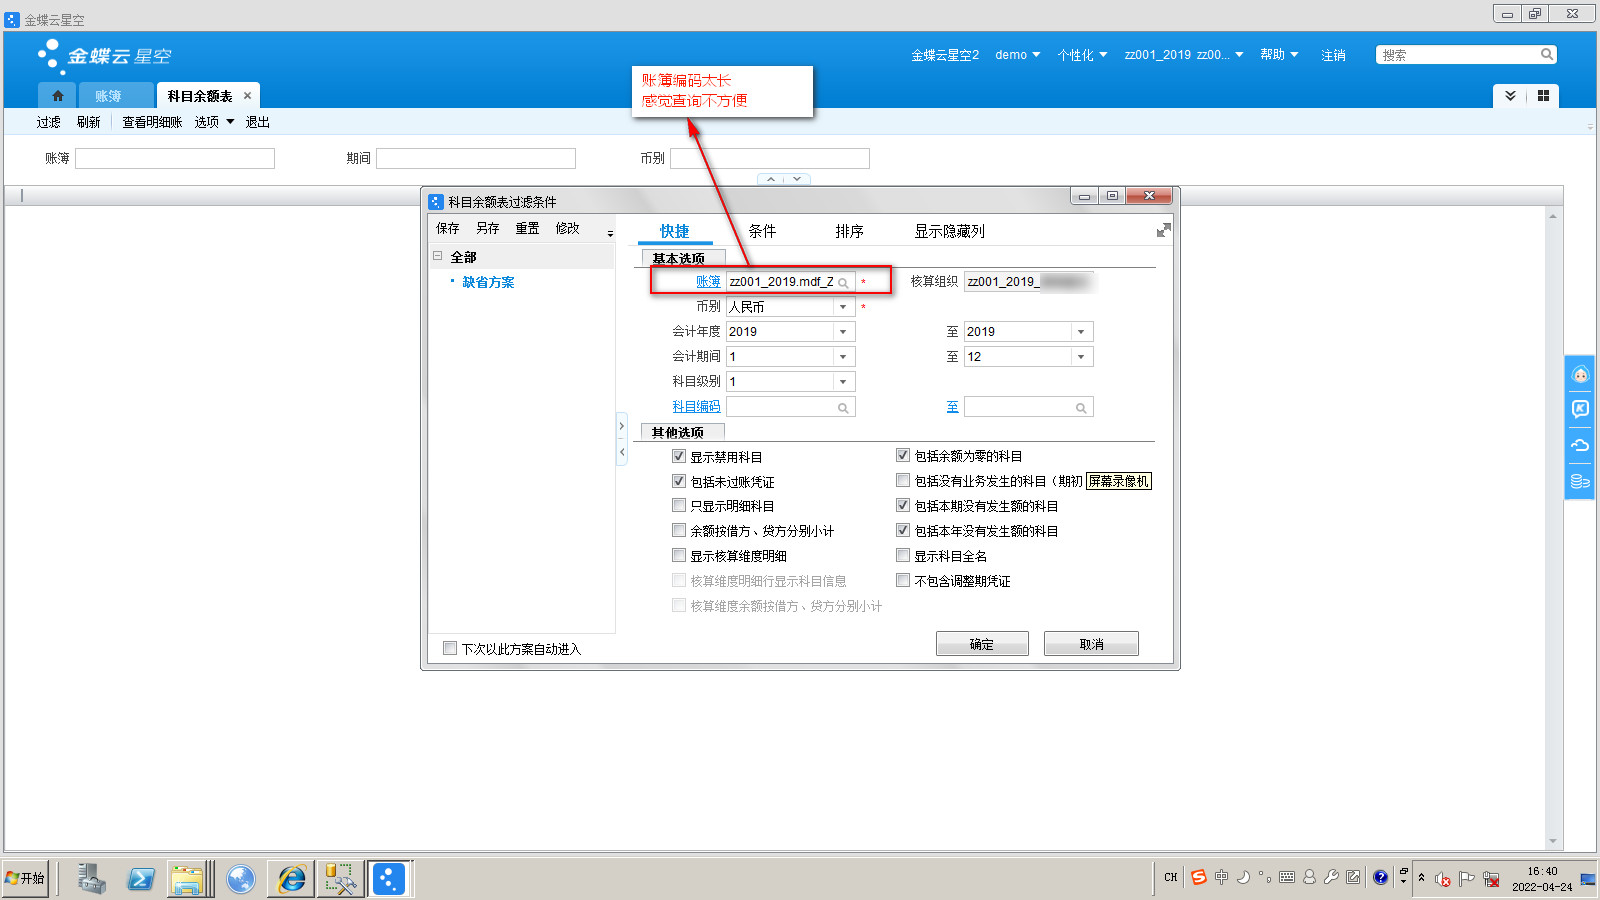
Task: Switch to the 条件 tab
Action: point(762,231)
